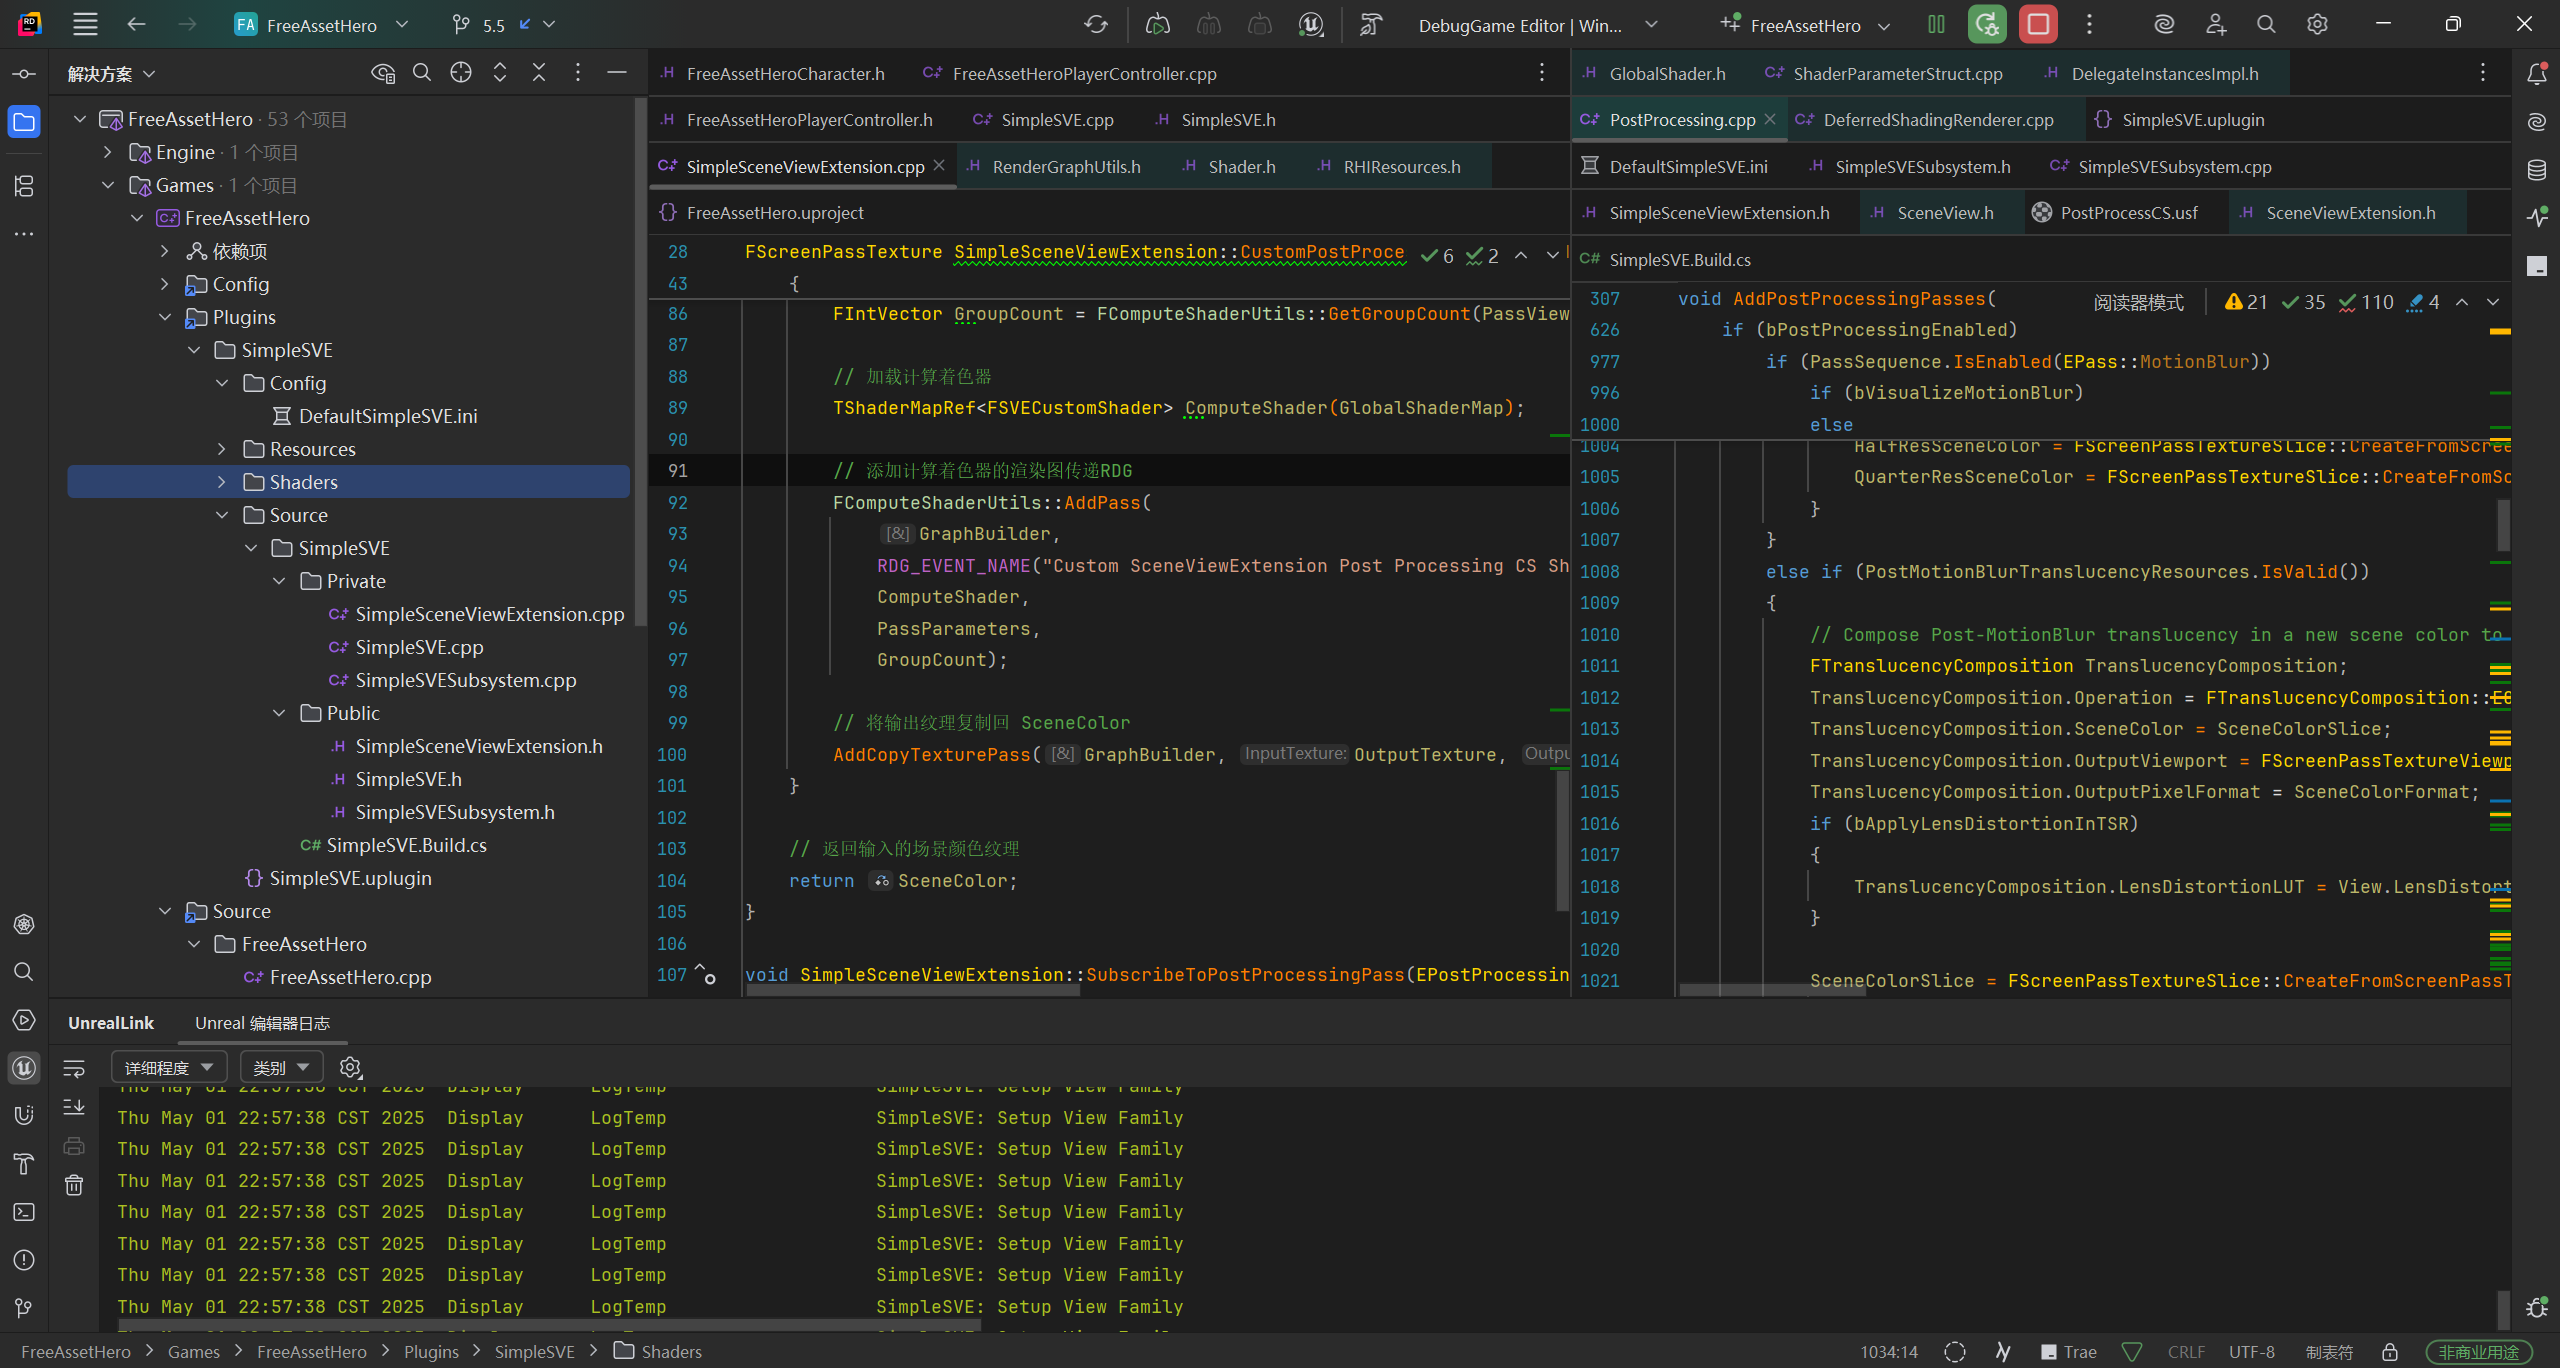This screenshot has height=1368, width=2560.
Task: Open the terminal tool window
Action: point(24,1212)
